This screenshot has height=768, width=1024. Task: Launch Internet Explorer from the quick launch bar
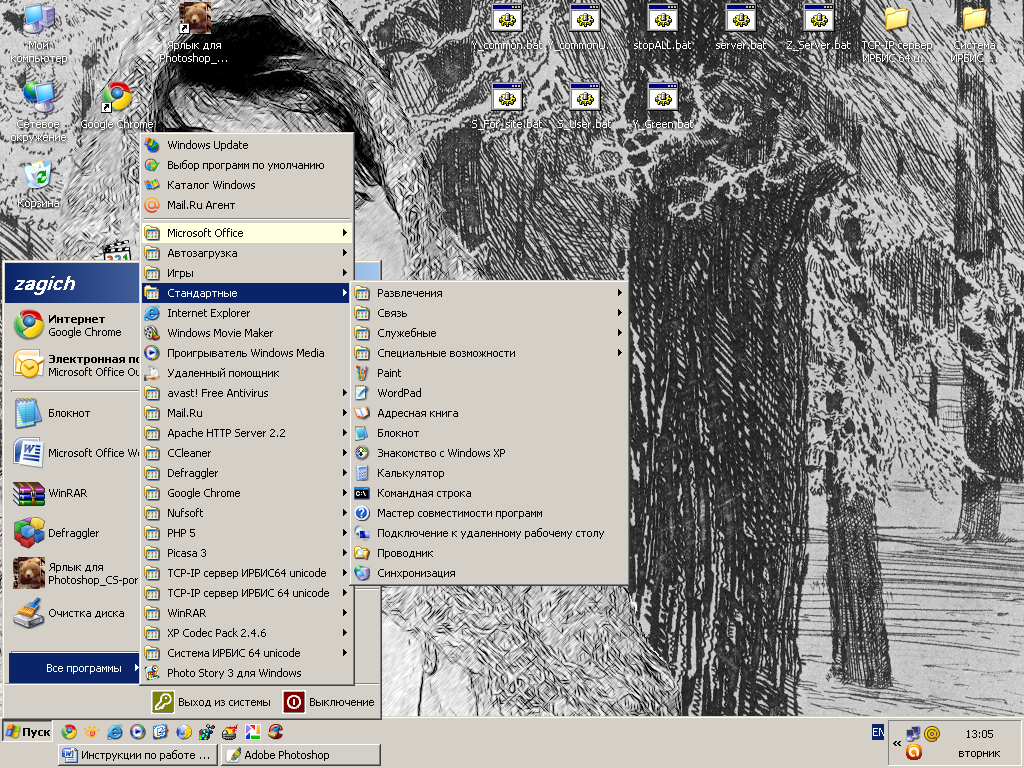[x=114, y=732]
